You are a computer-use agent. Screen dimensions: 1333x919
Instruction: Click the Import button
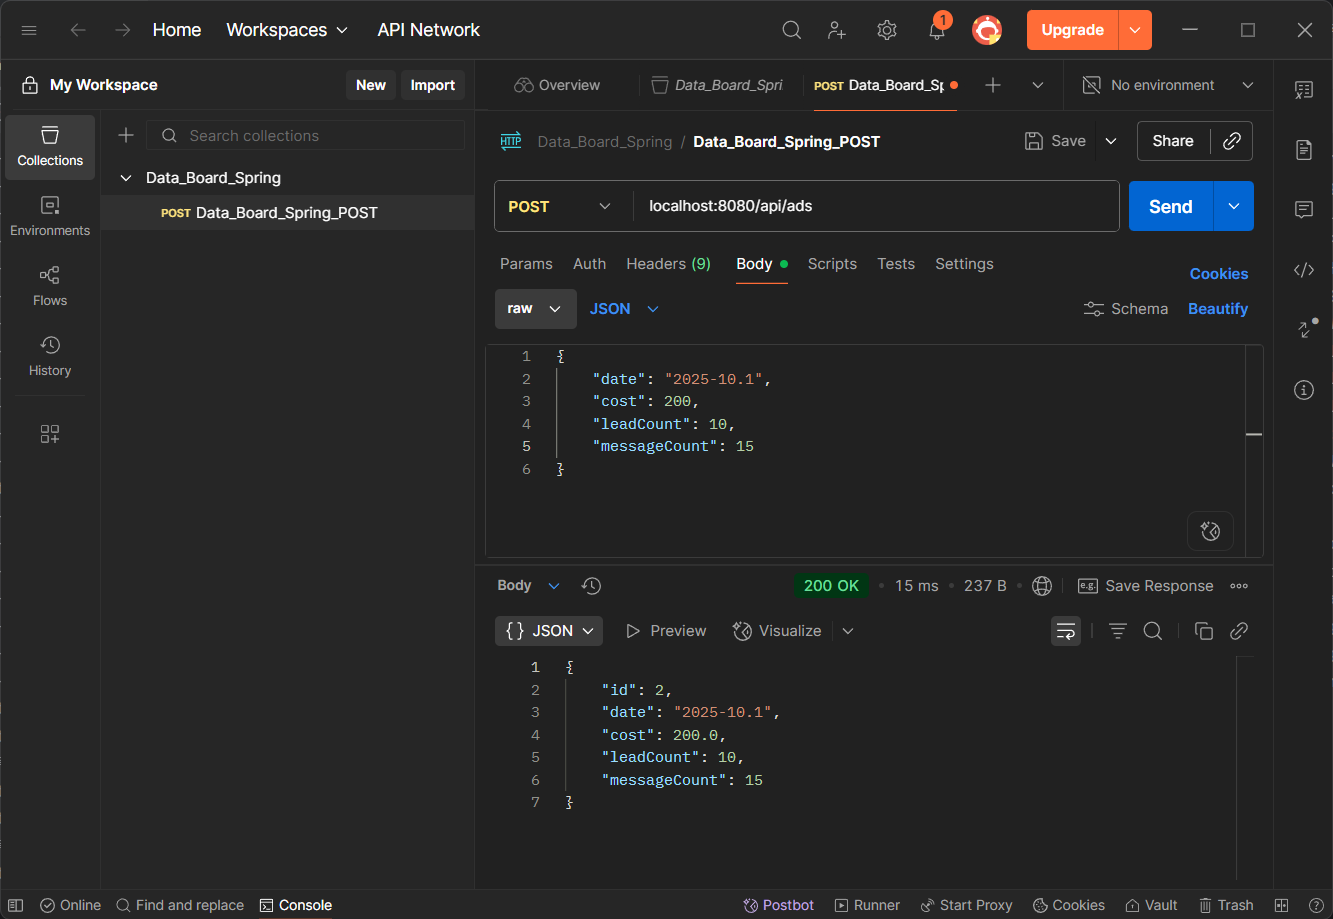[x=433, y=85]
